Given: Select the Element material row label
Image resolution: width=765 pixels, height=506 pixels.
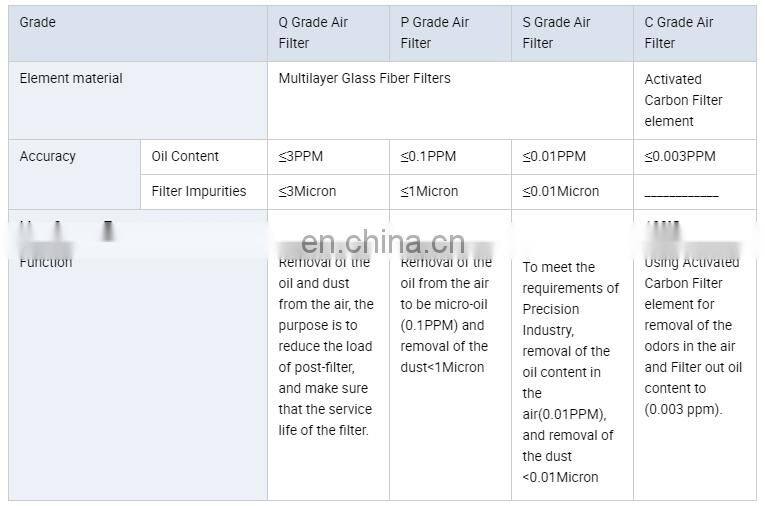Looking at the screenshot, I should [x=71, y=78].
